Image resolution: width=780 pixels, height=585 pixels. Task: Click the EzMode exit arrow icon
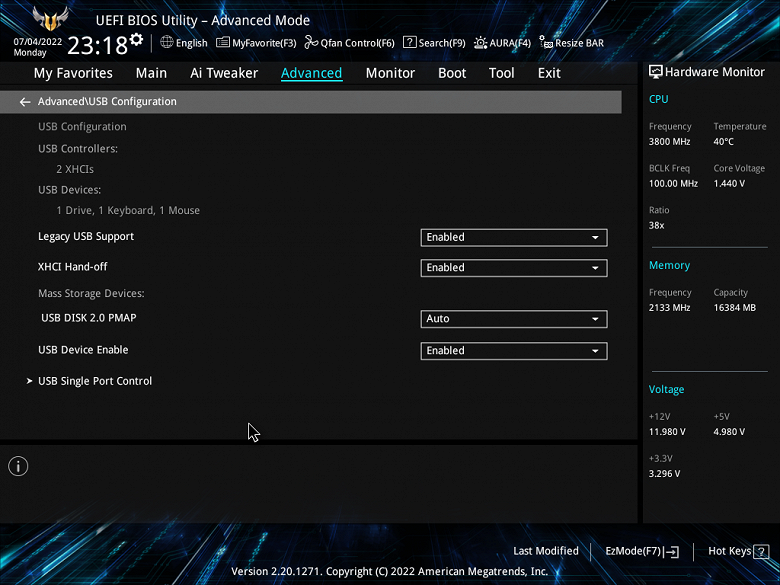(x=671, y=552)
